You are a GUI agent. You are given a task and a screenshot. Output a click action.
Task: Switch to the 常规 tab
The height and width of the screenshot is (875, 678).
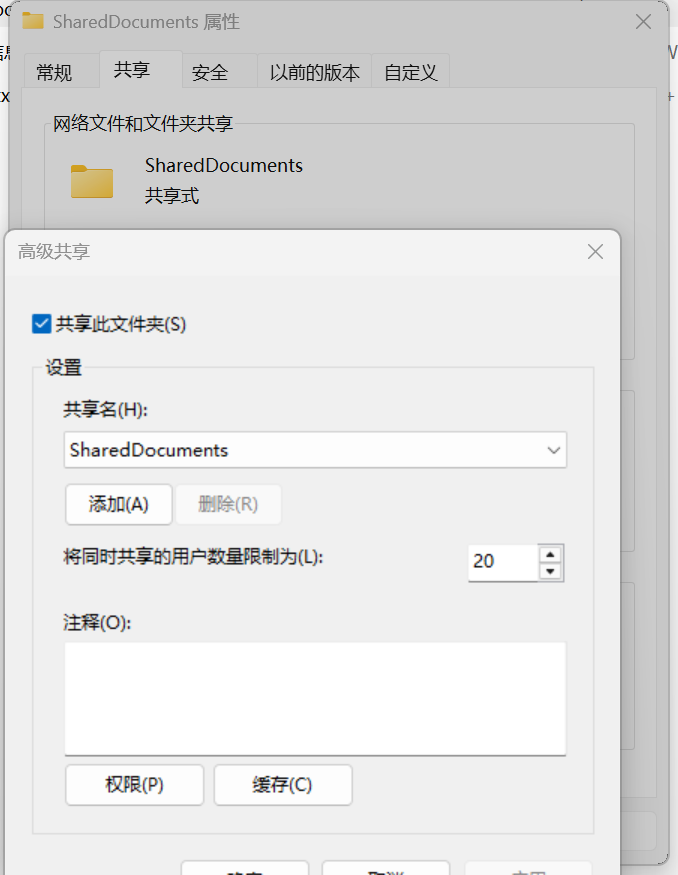pyautogui.click(x=54, y=72)
